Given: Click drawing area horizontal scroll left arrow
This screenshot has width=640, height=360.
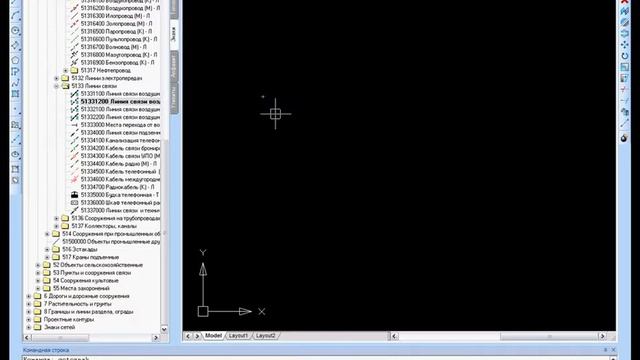Looking at the screenshot, I should pyautogui.click(x=394, y=336).
